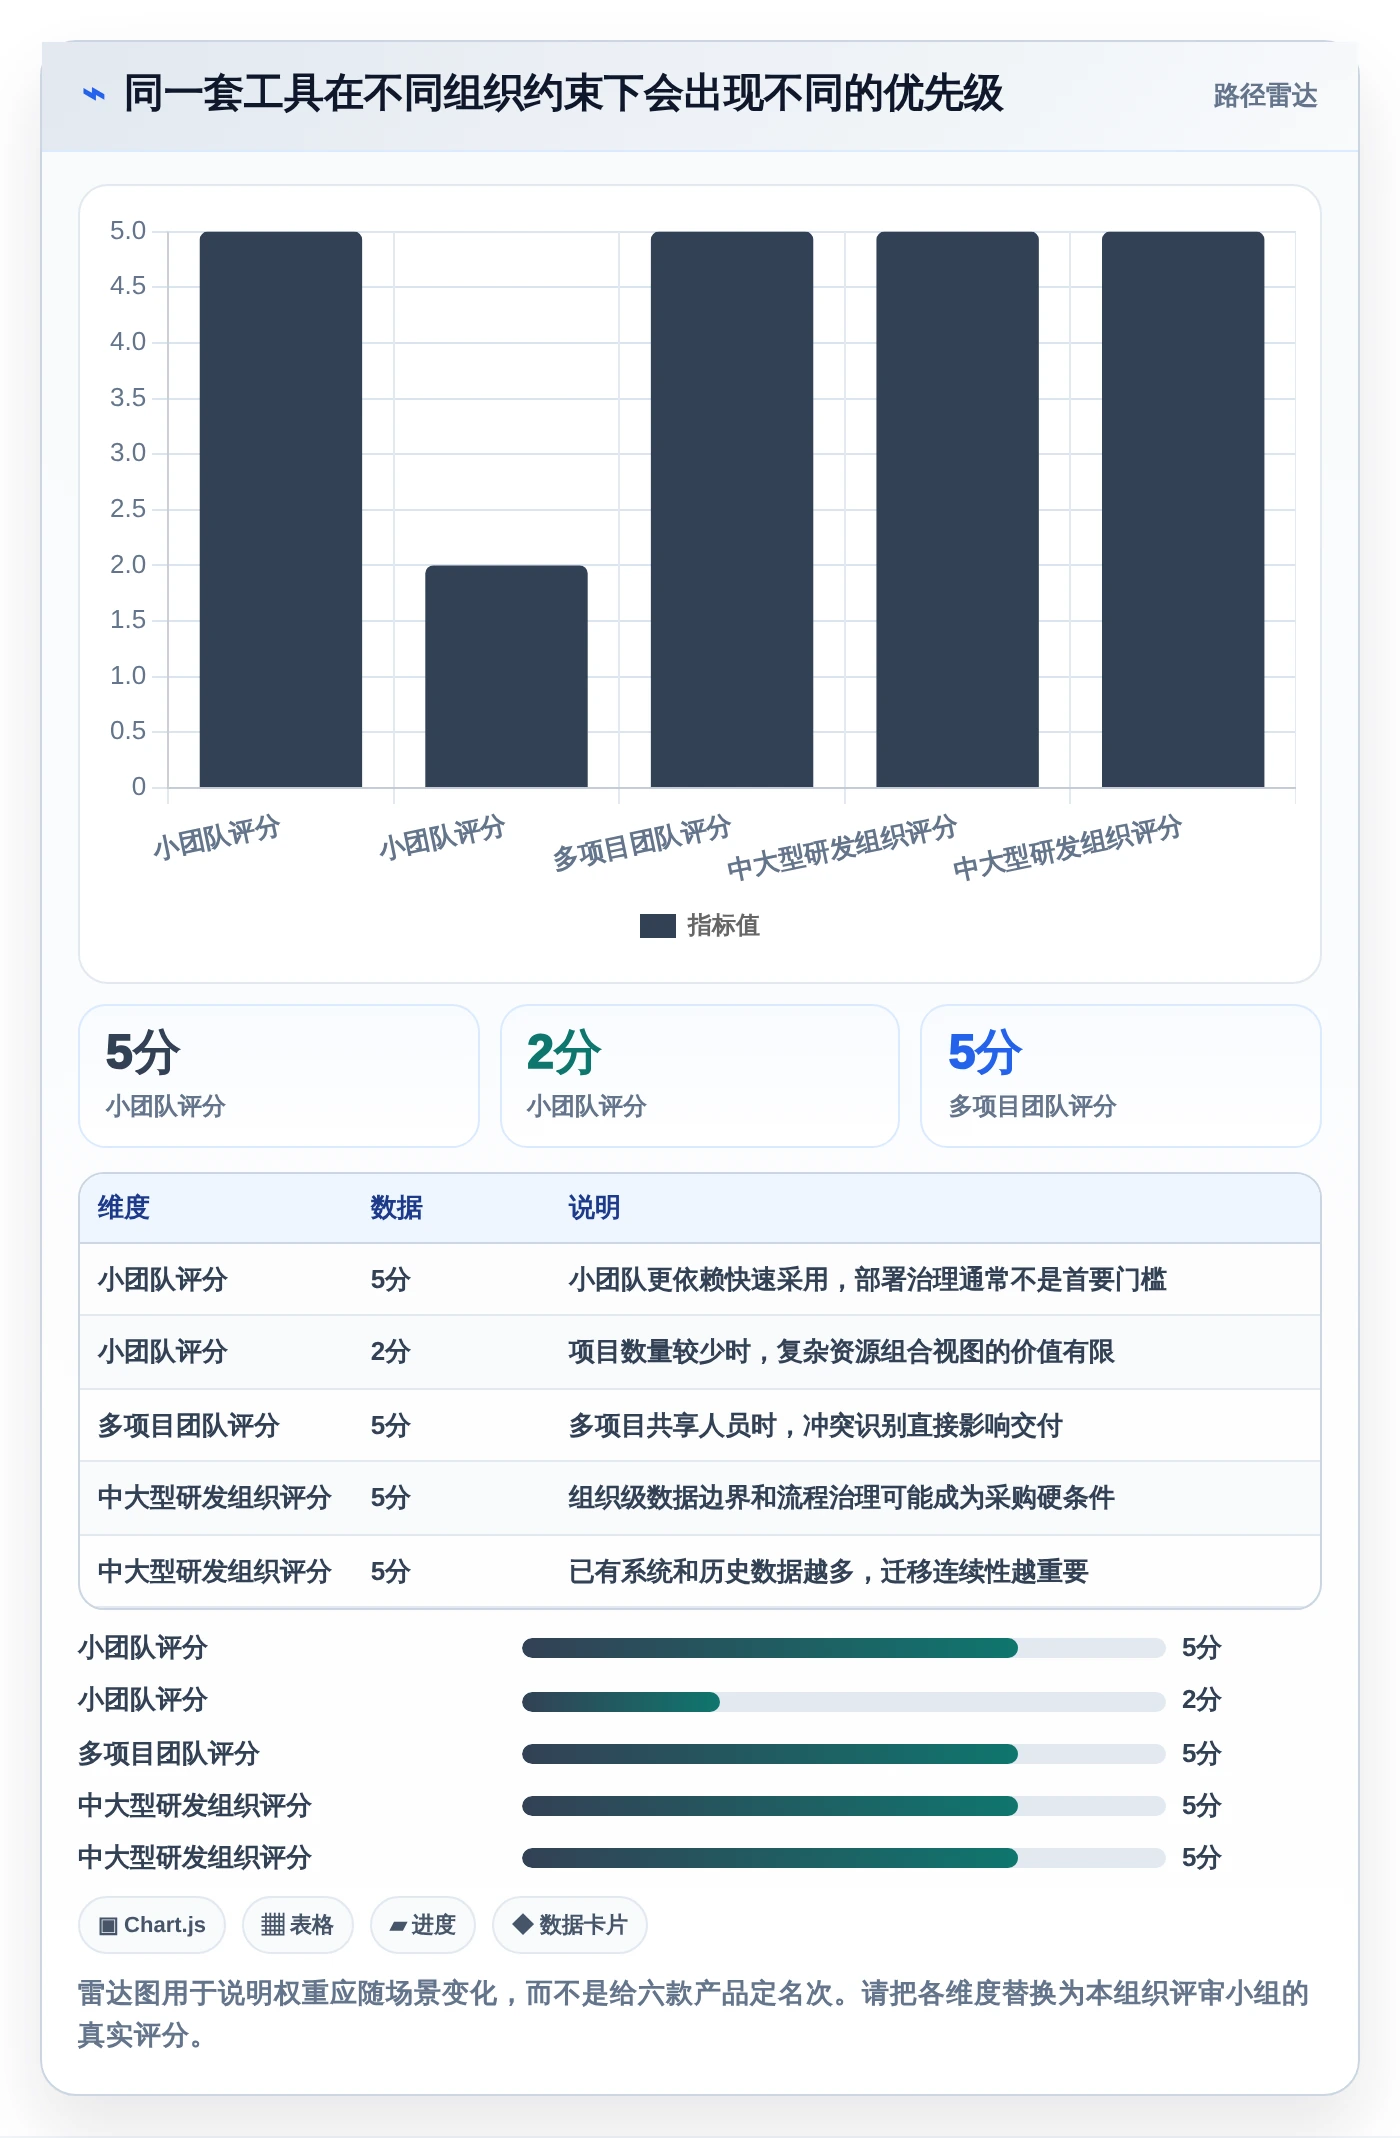Click 组织级数据边界和流程治理 description cell

[841, 1498]
